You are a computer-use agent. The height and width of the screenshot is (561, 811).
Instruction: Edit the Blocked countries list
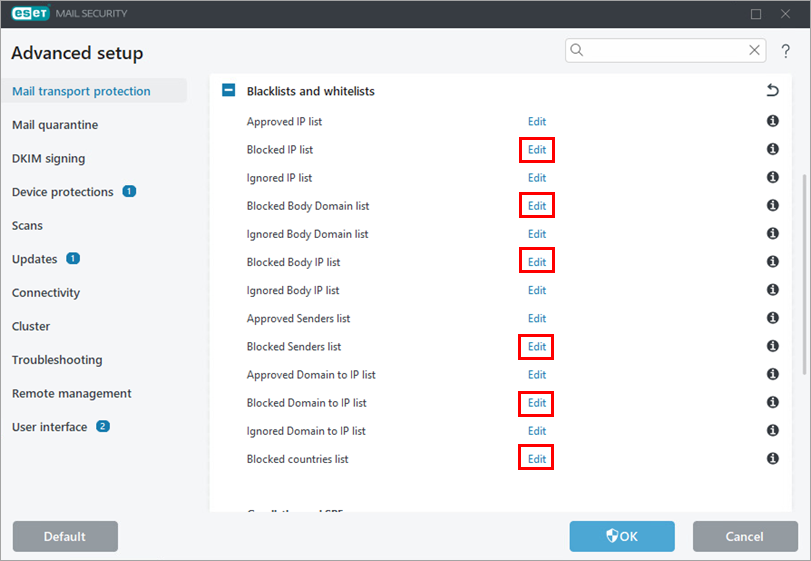coord(537,459)
